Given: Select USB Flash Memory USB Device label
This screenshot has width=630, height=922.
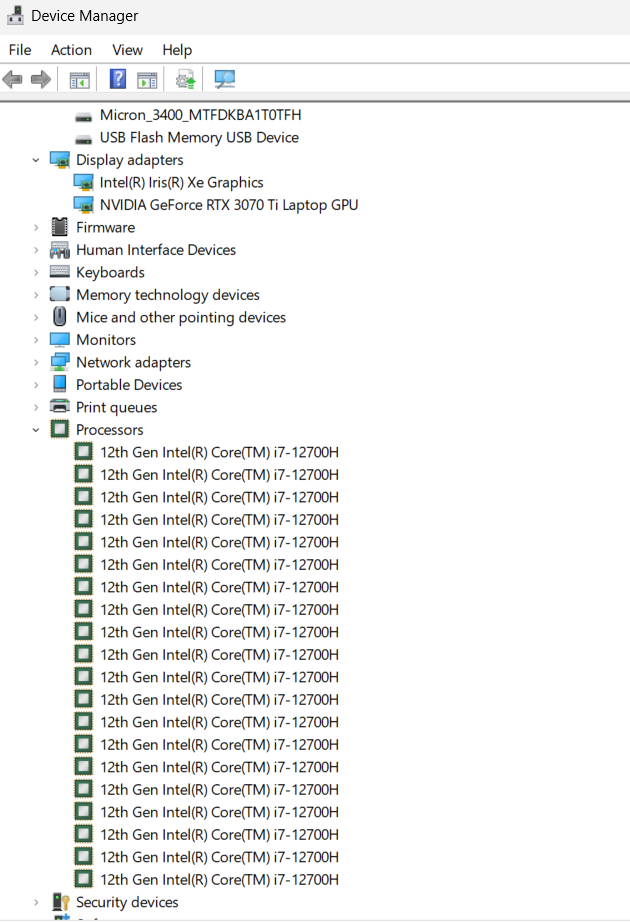Looking at the screenshot, I should click(199, 138).
